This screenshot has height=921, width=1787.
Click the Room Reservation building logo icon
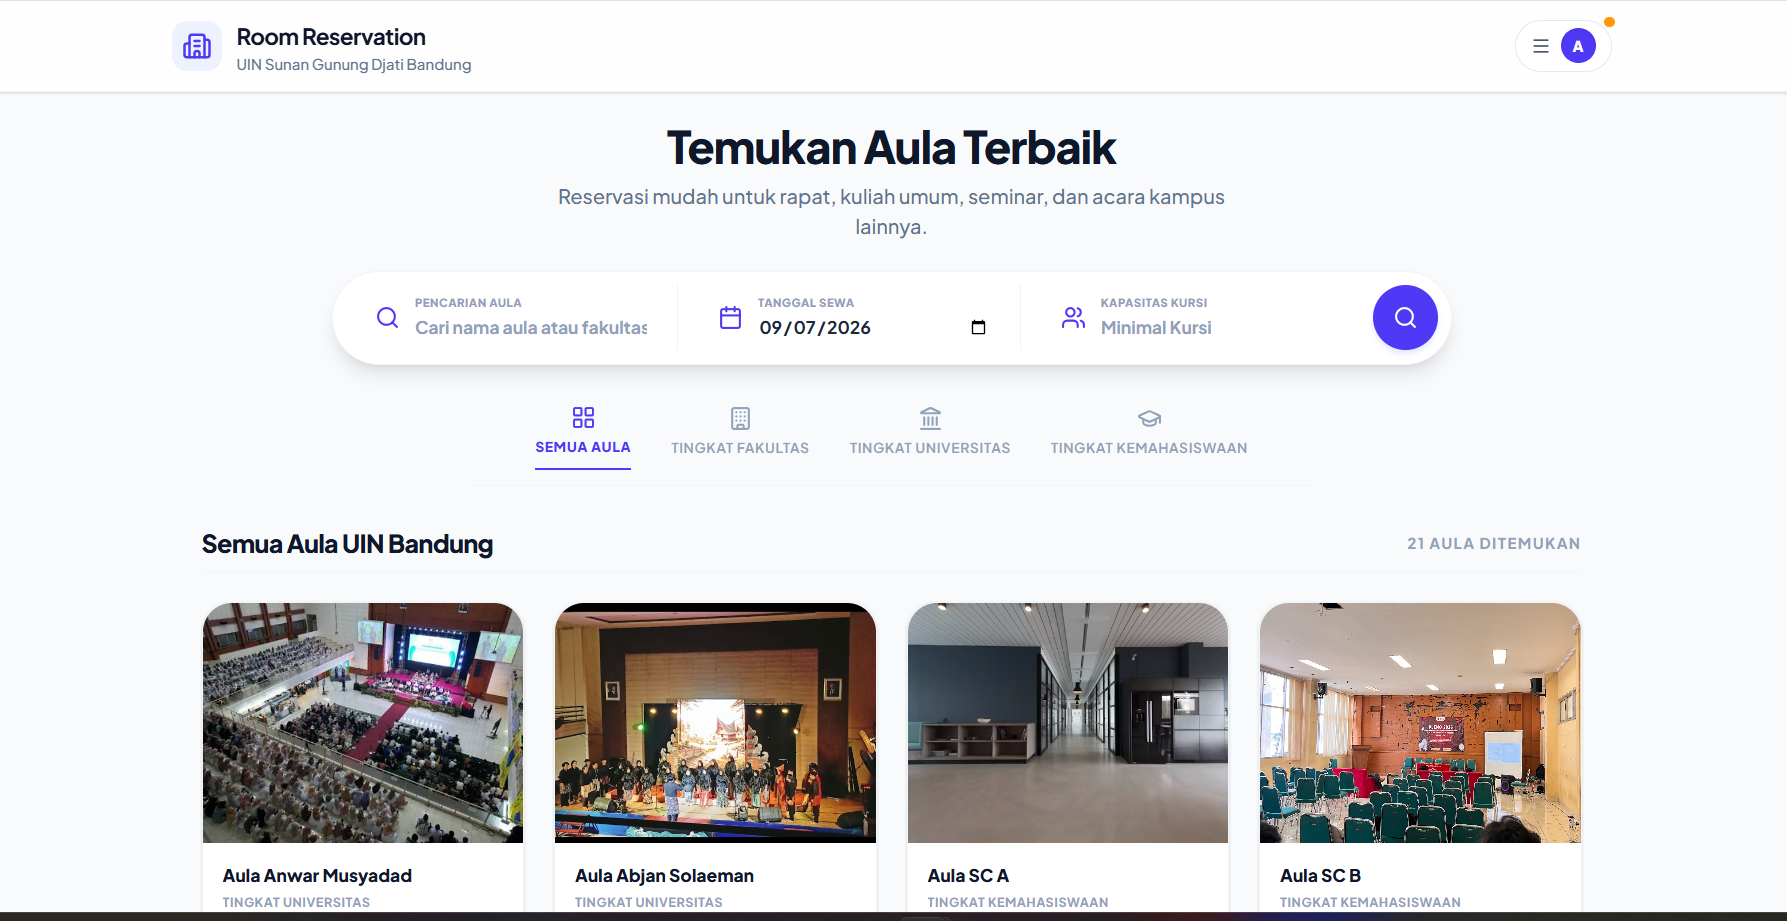[x=197, y=46]
